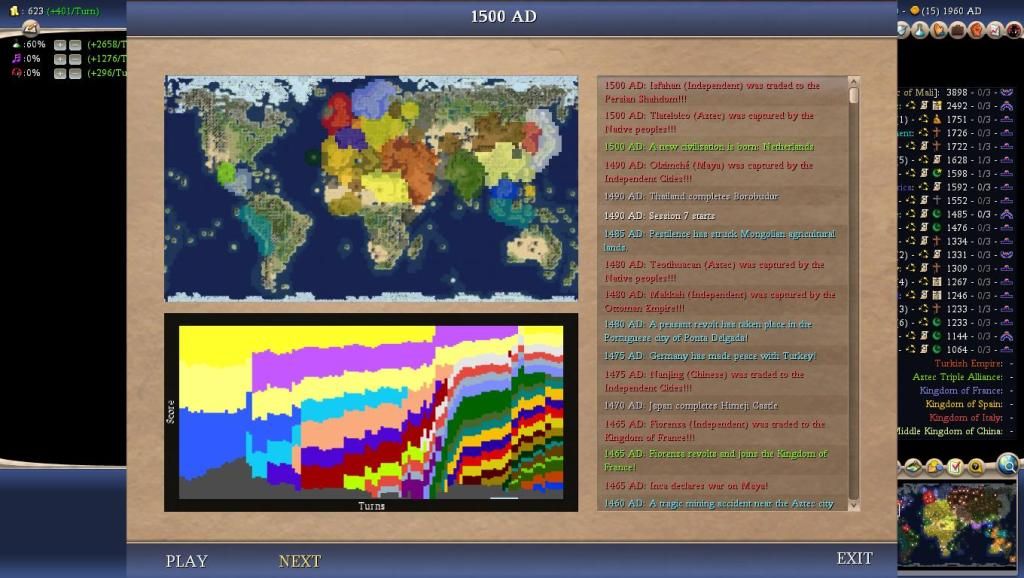Decrease espionage rate with its minus button
This screenshot has height=578, width=1024.
75,74
